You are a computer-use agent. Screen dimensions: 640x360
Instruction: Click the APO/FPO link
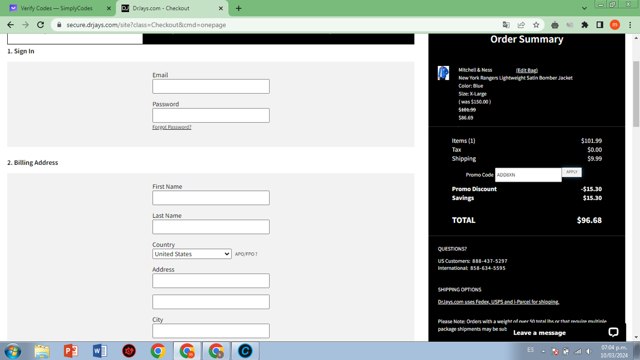point(246,254)
